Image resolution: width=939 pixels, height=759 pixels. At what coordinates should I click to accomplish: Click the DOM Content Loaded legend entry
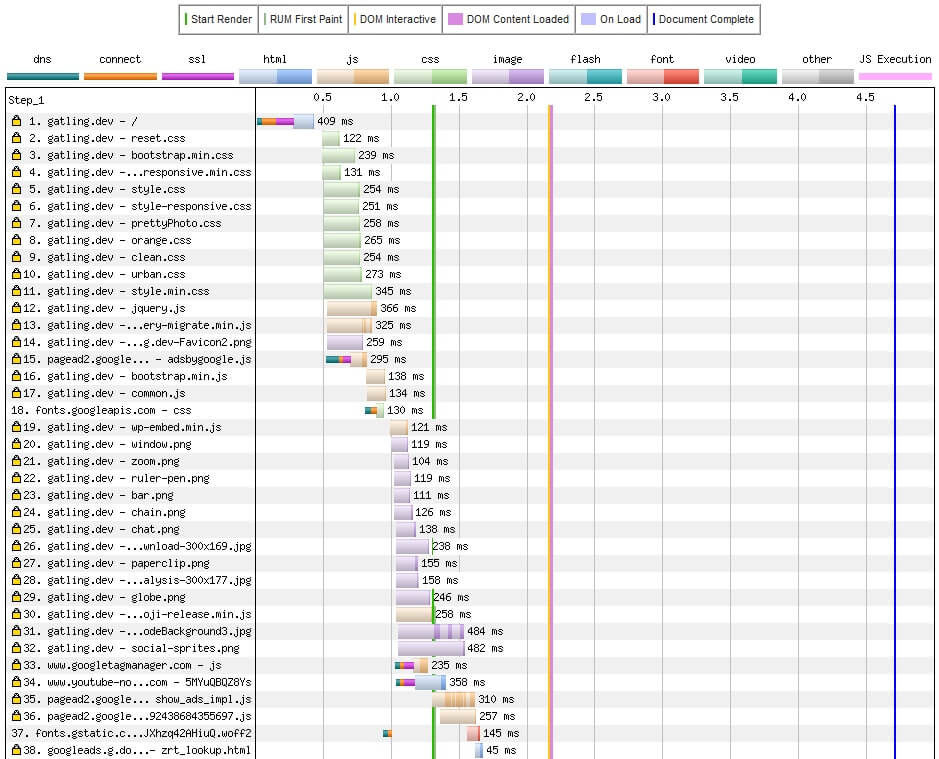(x=510, y=19)
